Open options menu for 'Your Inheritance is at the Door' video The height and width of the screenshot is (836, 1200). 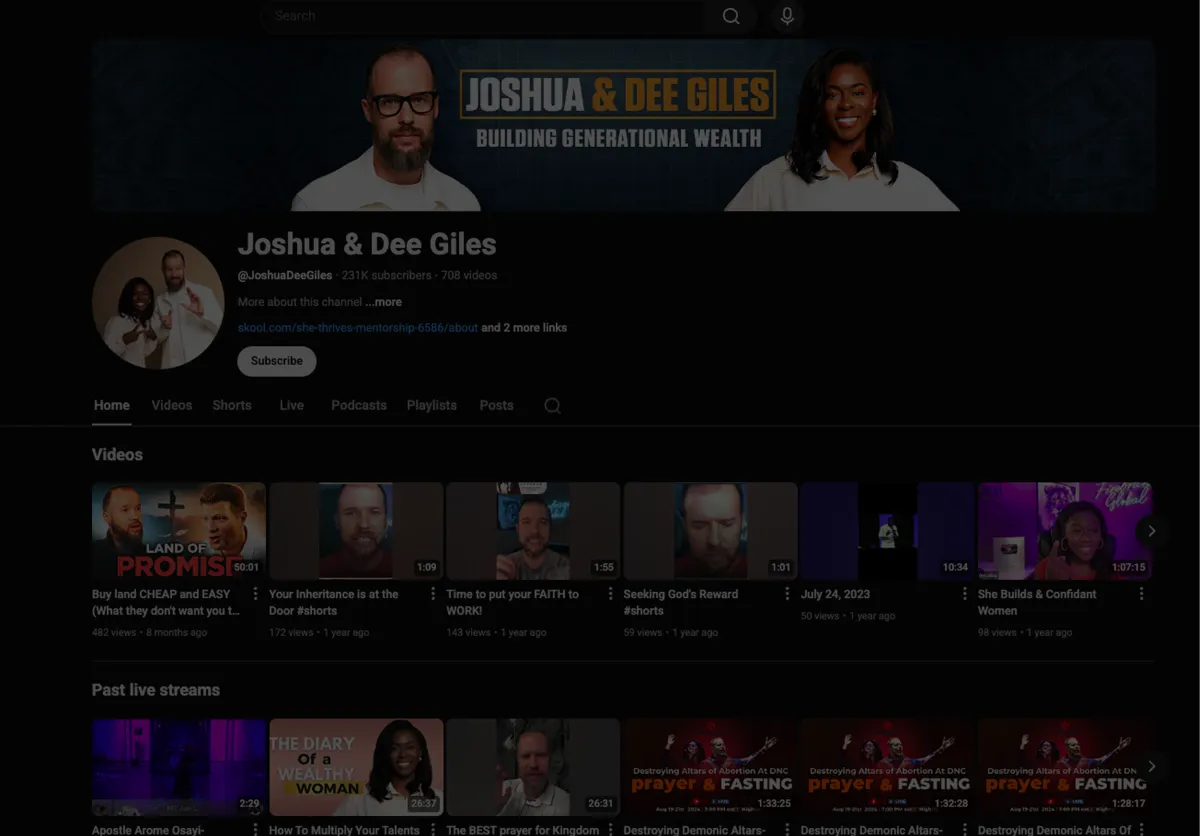[x=433, y=594]
